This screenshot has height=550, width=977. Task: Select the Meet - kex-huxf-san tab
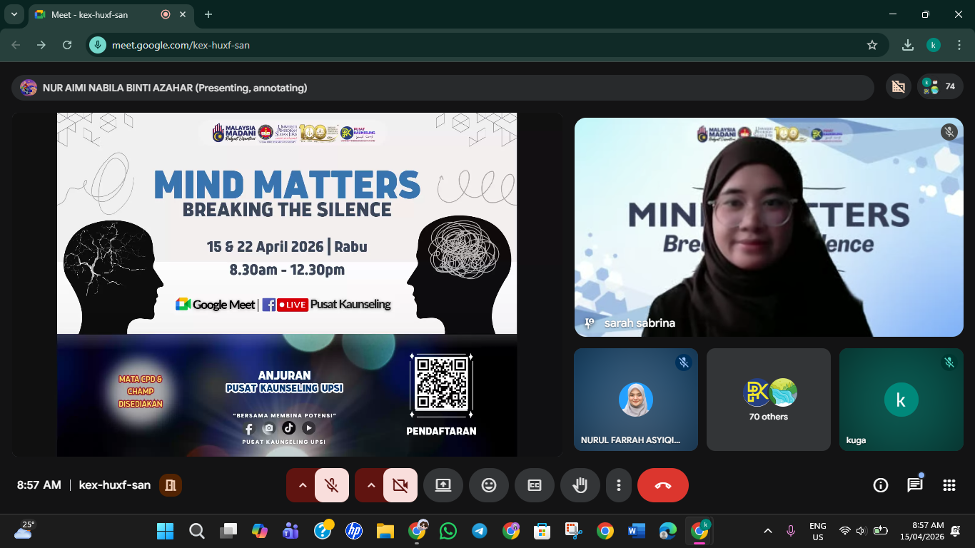click(95, 15)
